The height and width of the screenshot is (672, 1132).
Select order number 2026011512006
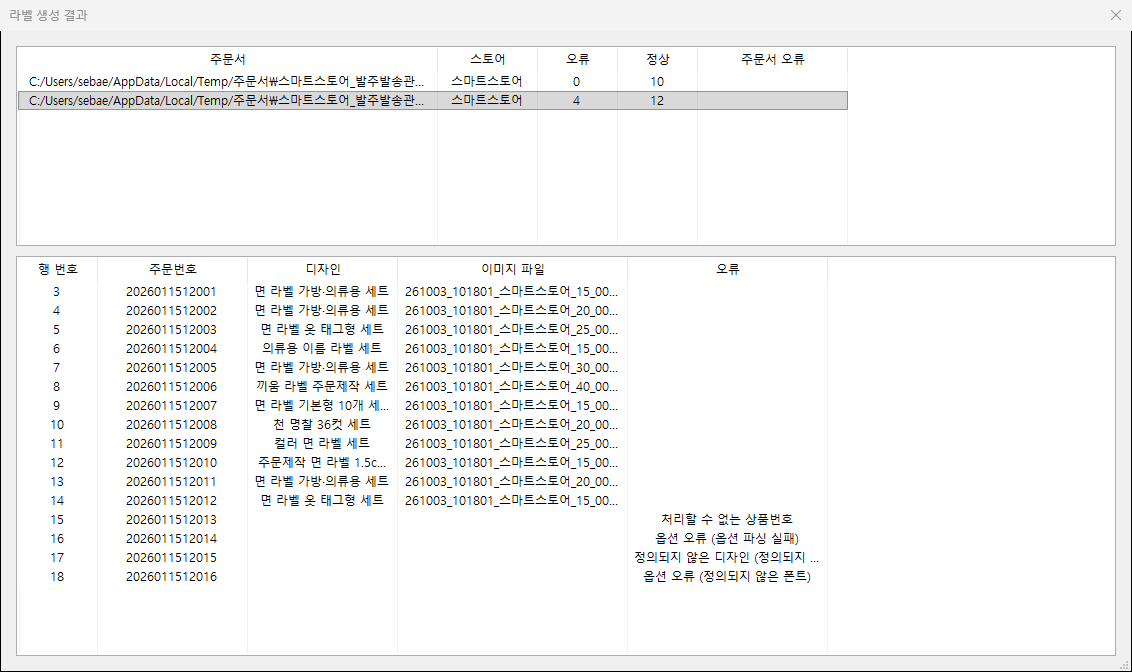171,387
